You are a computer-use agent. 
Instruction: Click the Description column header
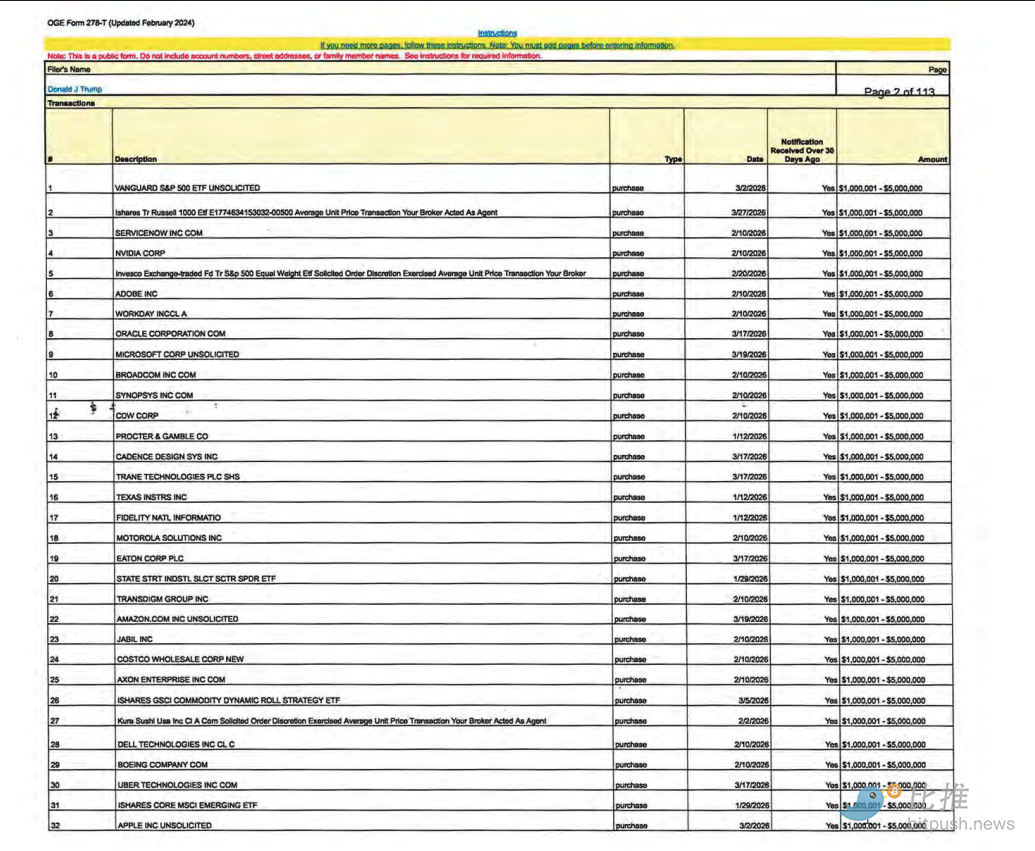coord(136,159)
